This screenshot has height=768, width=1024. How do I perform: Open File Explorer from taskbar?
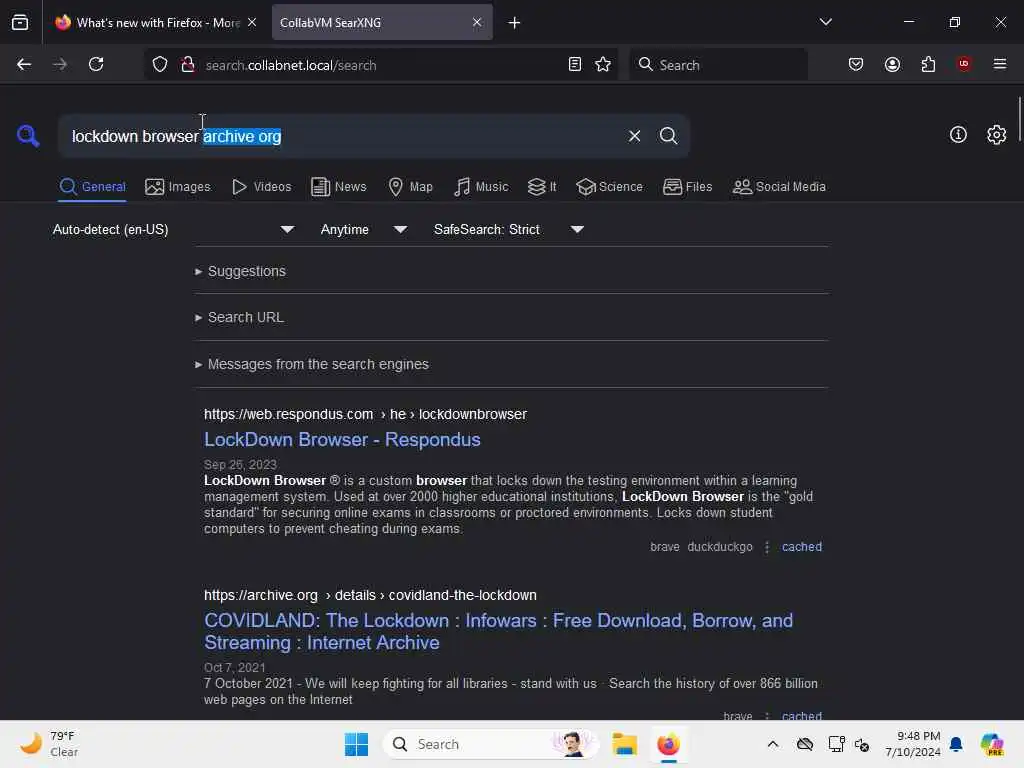(624, 744)
